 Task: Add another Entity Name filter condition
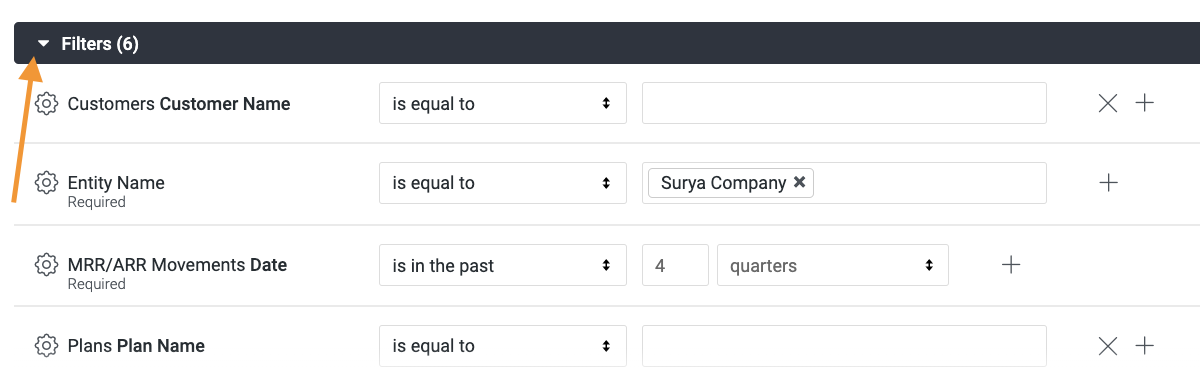click(x=1108, y=183)
